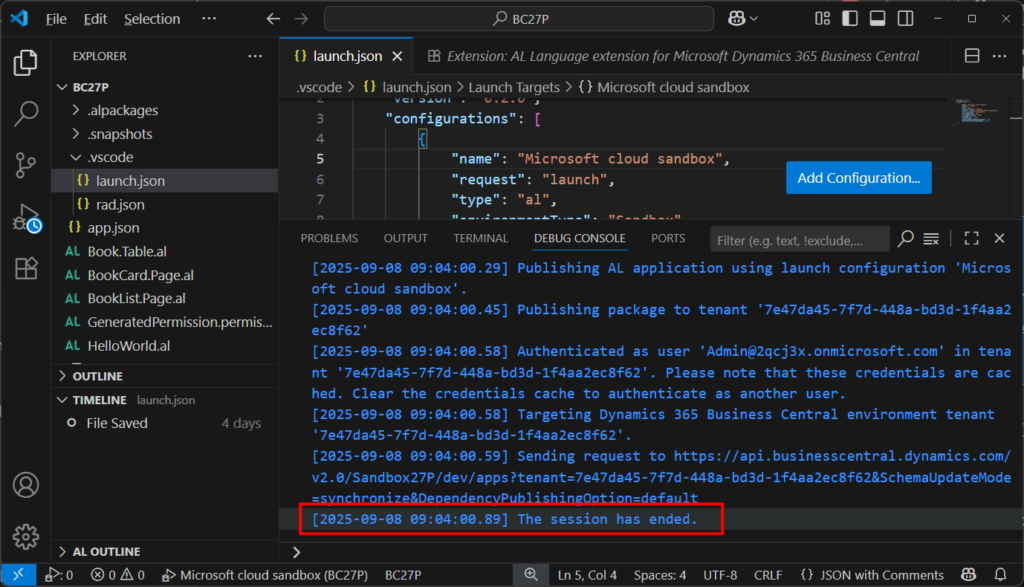The width and height of the screenshot is (1024, 587).
Task: Expand the OUTLINE section
Action: [98, 376]
